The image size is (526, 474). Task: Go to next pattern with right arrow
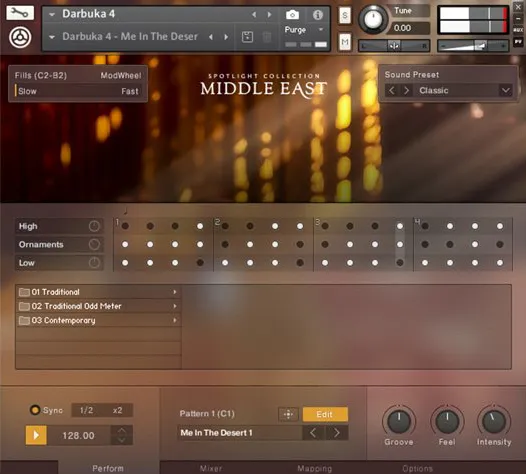click(336, 433)
